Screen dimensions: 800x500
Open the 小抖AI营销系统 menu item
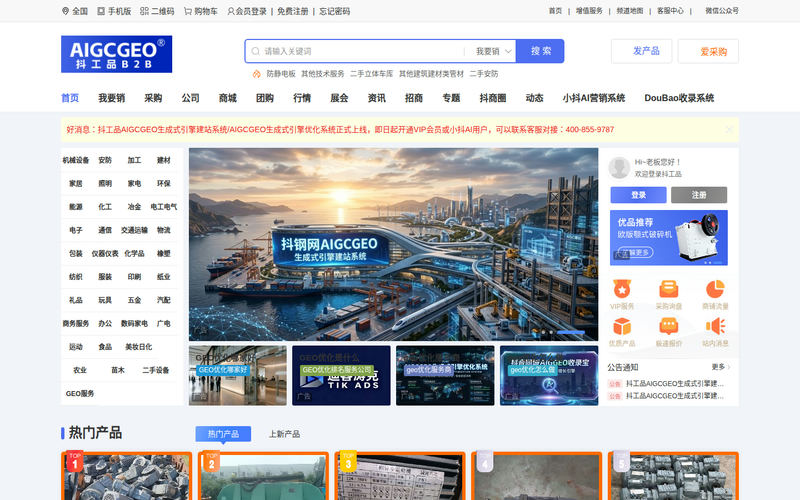pos(594,98)
